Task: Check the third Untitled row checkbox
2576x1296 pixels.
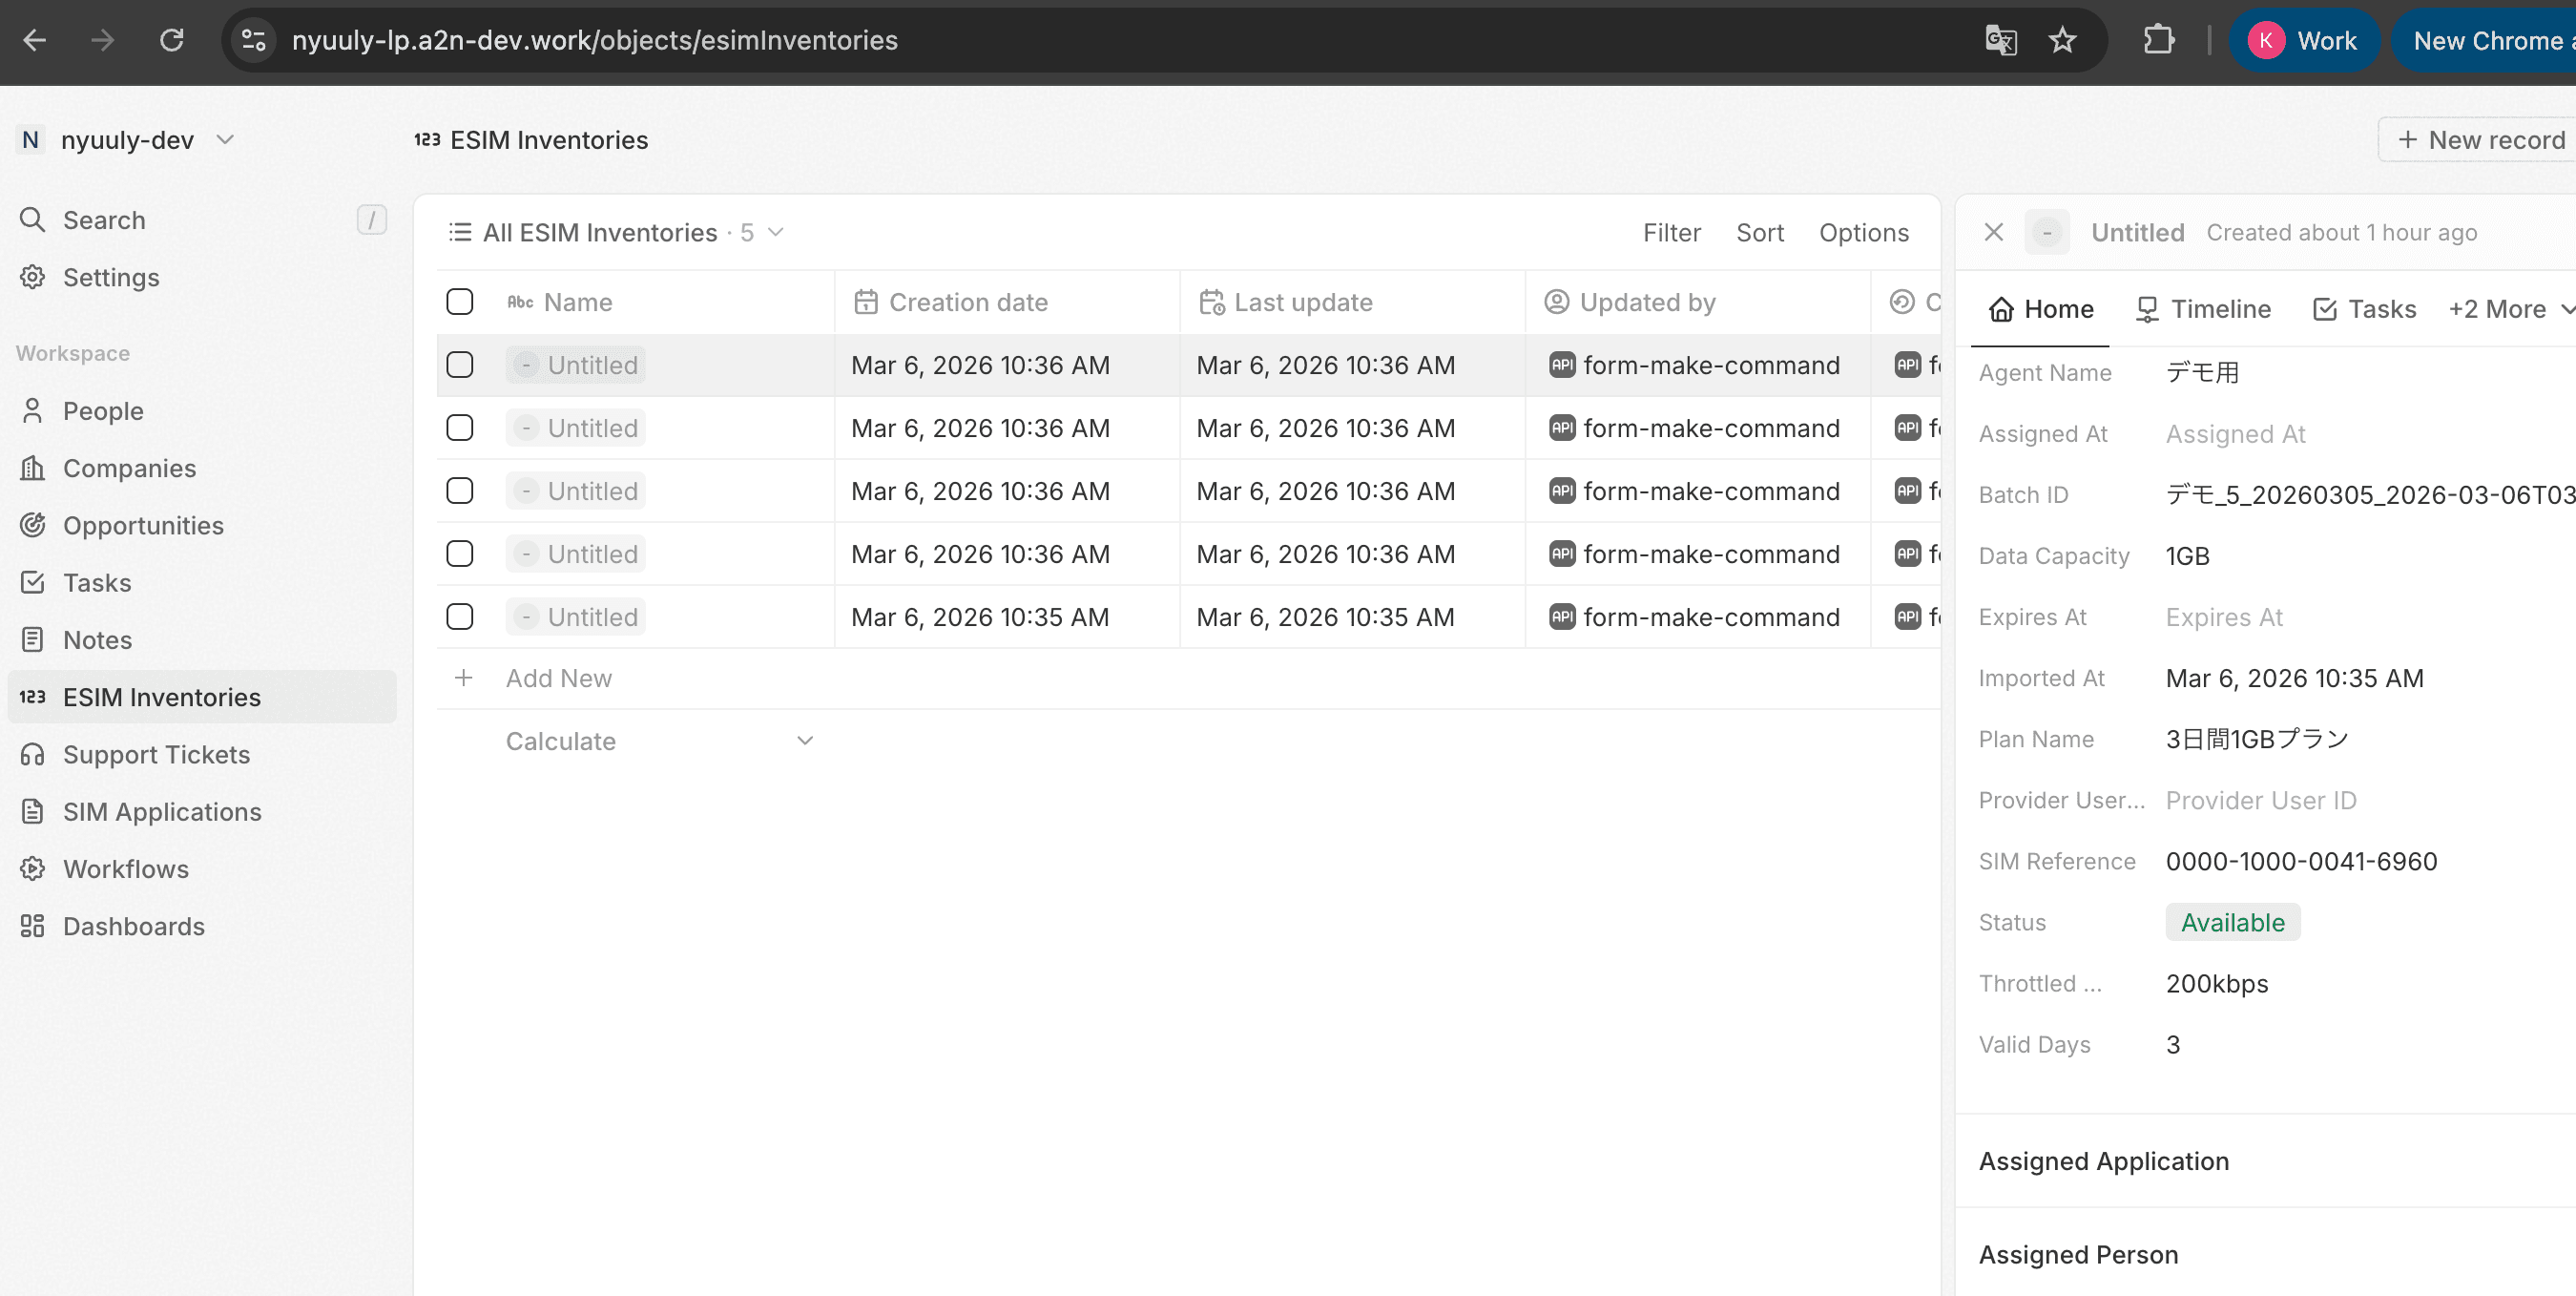Action: point(460,490)
